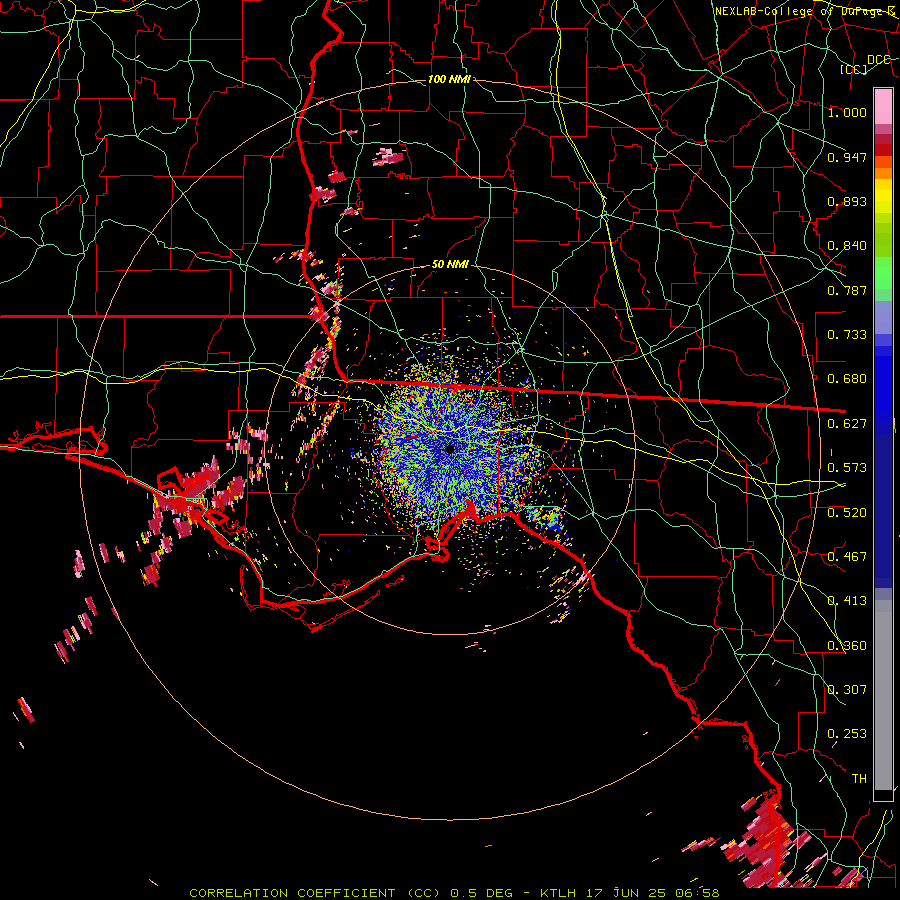Click the CORRELATION COEFFICIENT (CC) caption text
This screenshot has width=900, height=900.
click(315, 893)
